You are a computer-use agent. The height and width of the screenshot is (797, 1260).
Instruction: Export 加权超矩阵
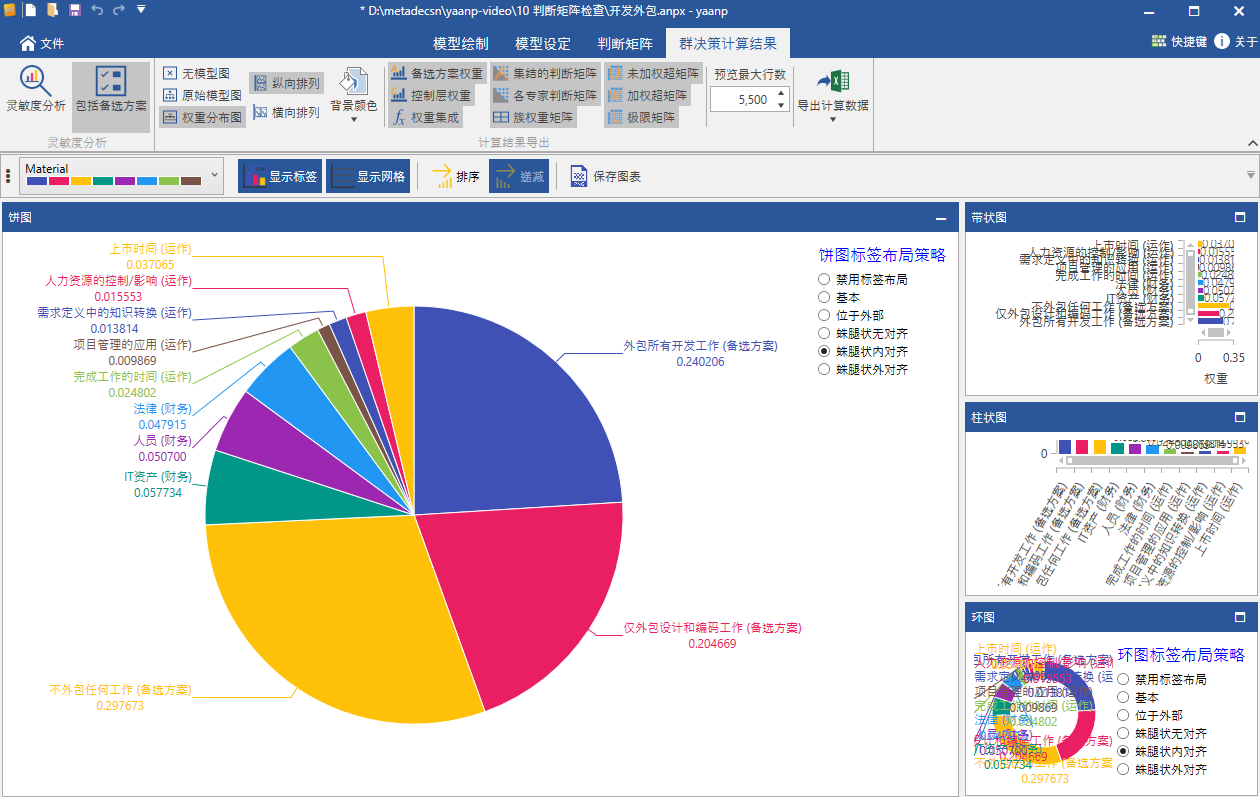tap(648, 95)
